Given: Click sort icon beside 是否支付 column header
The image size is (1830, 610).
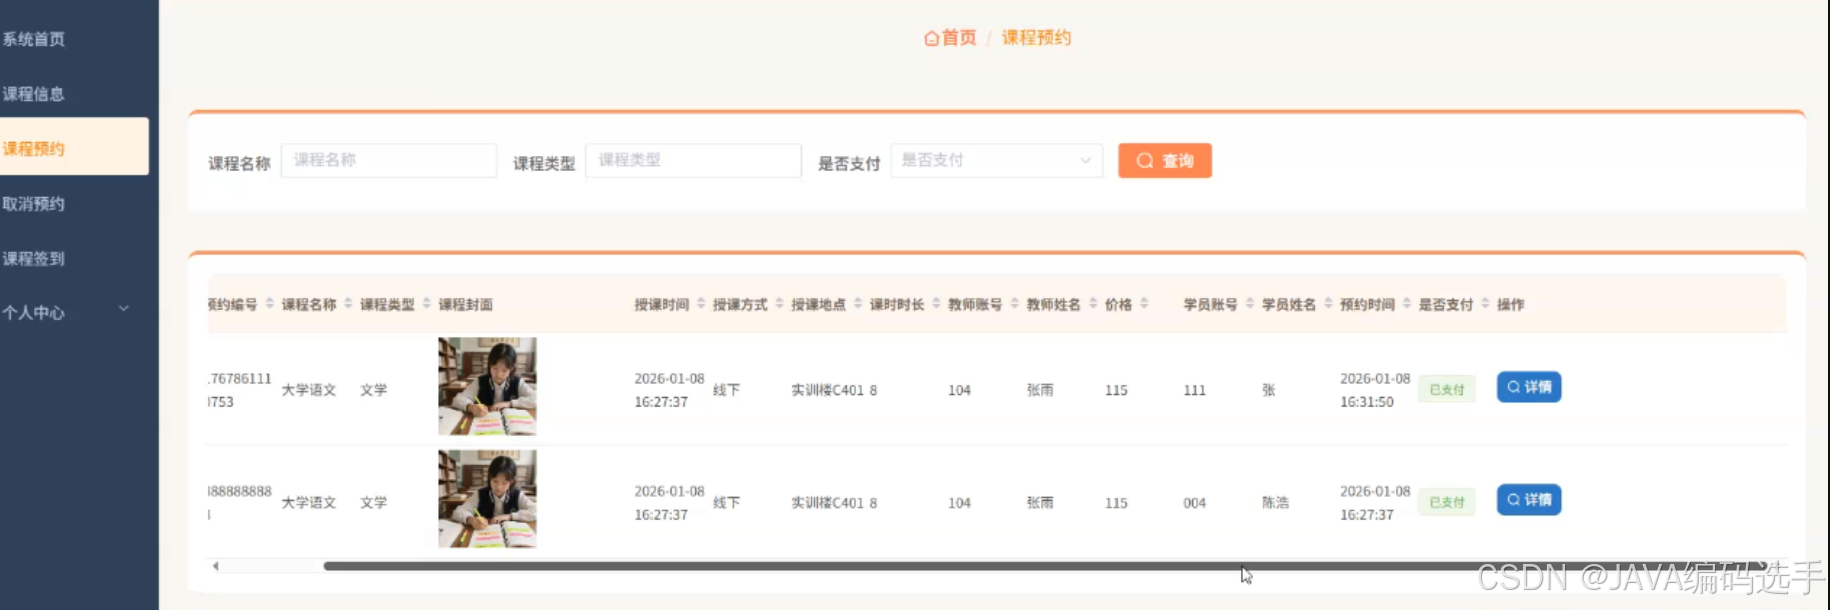Looking at the screenshot, I should (1485, 304).
